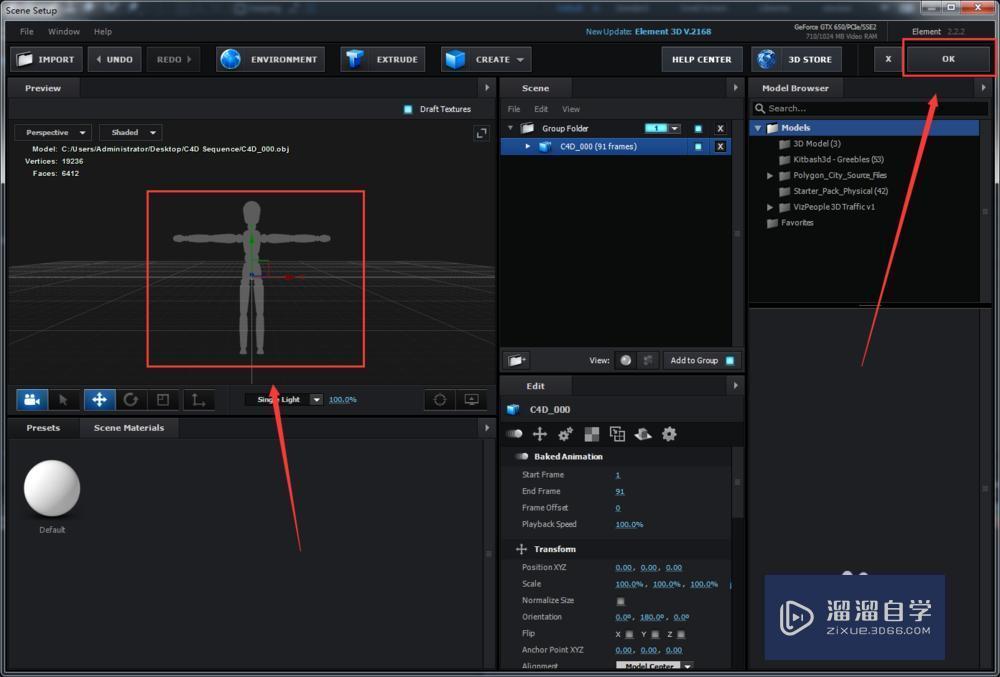
Task: Click the OK button
Action: 948,59
